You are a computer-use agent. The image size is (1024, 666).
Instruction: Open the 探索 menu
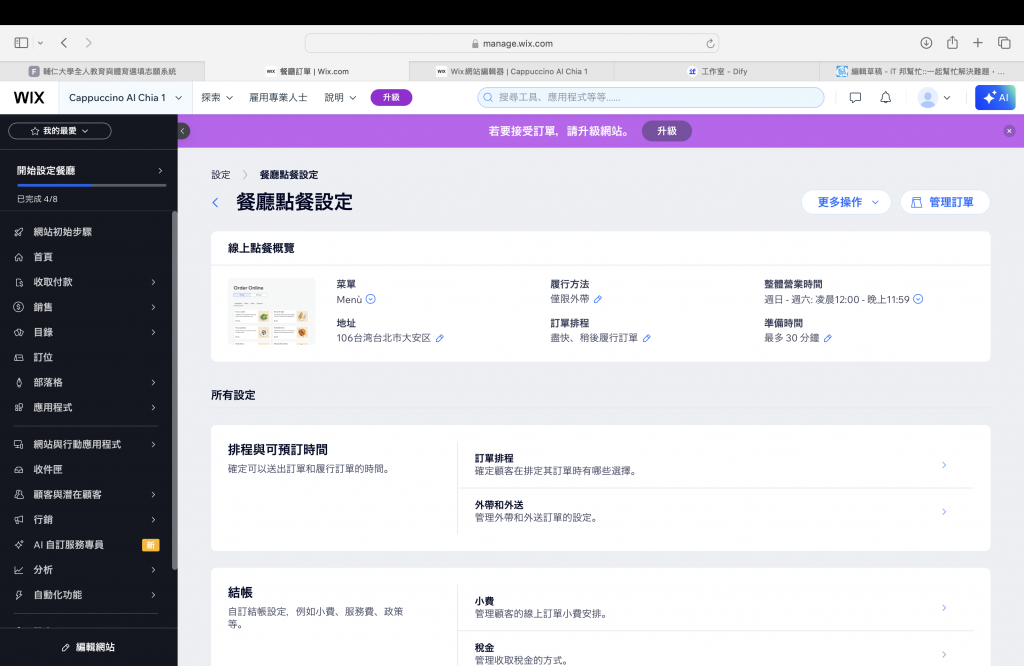point(217,98)
